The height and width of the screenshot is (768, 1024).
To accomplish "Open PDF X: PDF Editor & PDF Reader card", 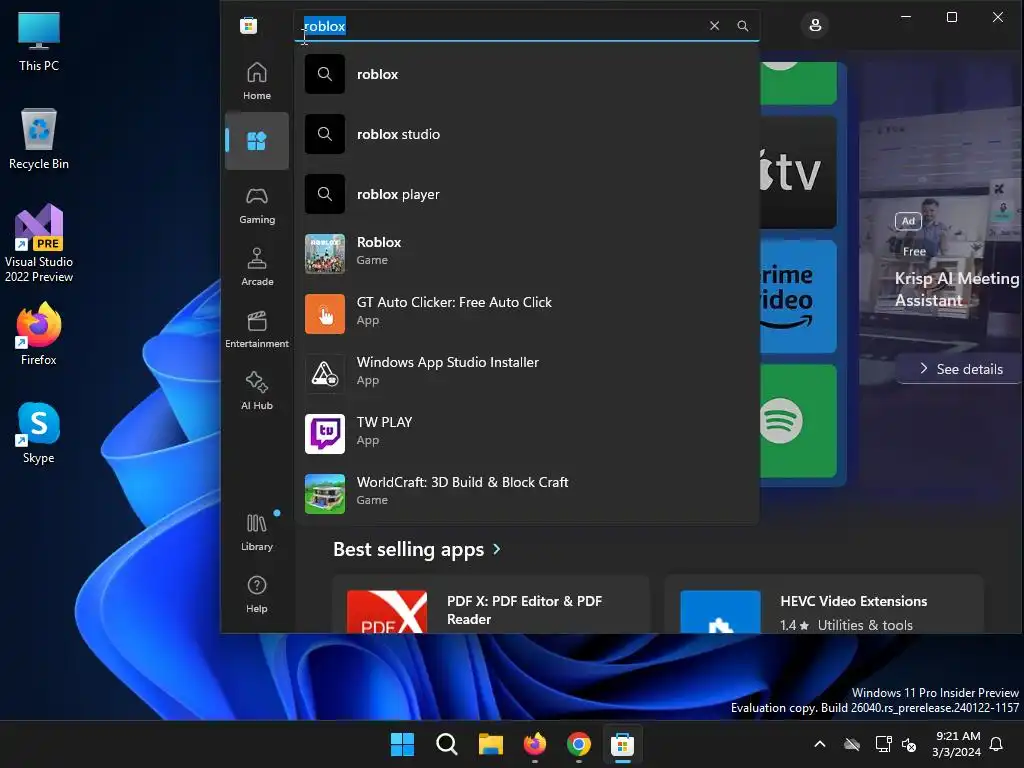I will pyautogui.click(x=490, y=605).
